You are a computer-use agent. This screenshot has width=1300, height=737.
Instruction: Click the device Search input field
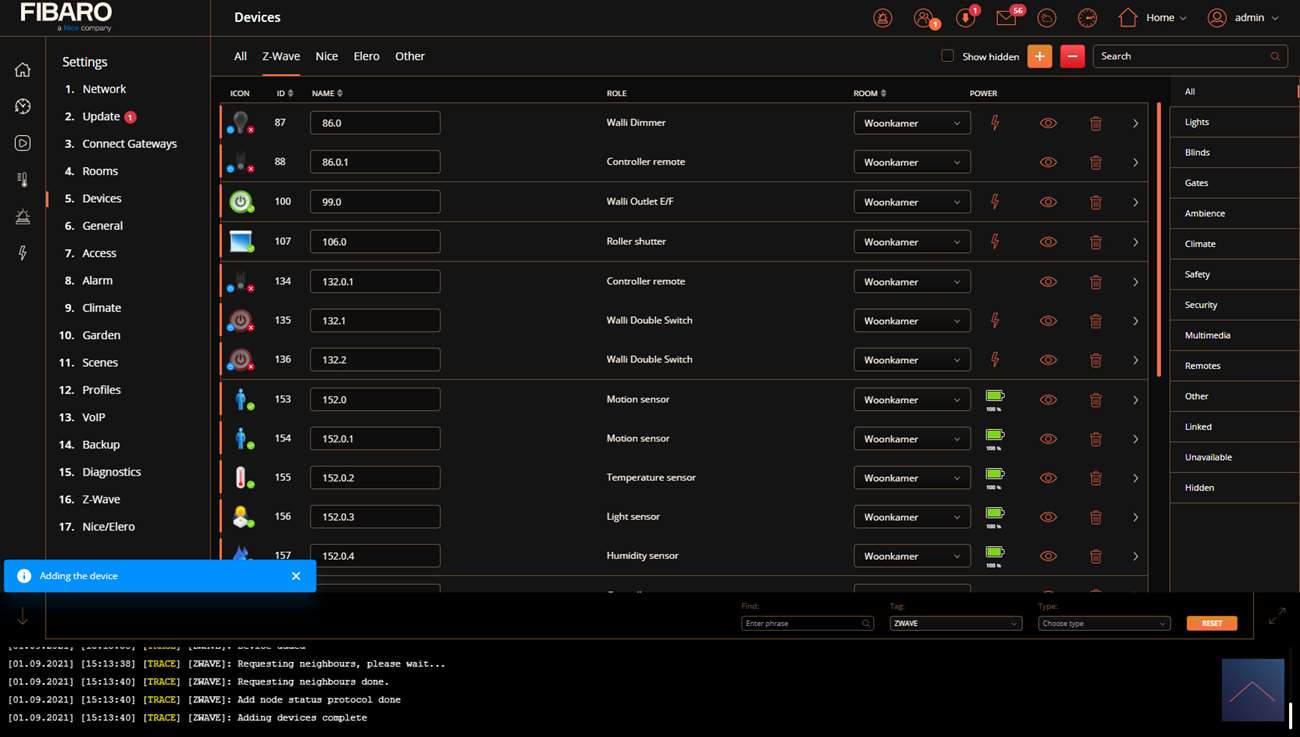click(x=1182, y=57)
